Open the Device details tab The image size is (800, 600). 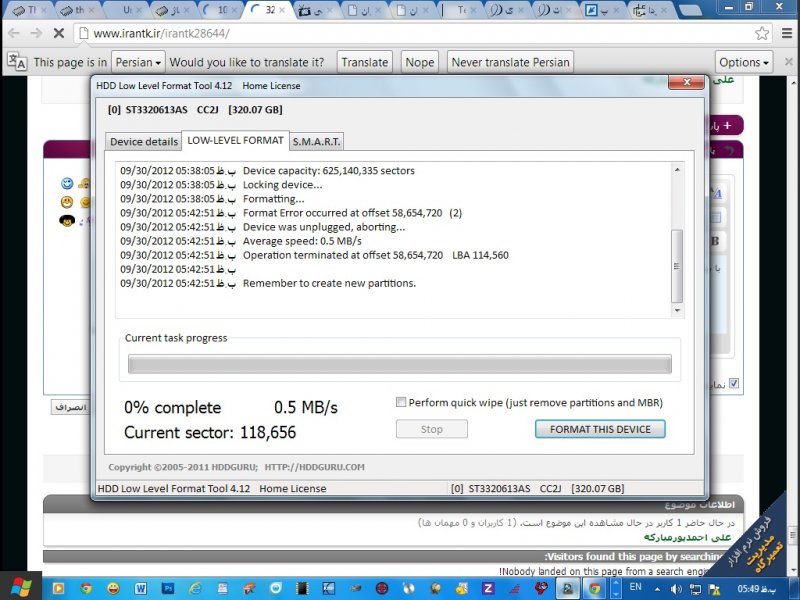[x=144, y=142]
